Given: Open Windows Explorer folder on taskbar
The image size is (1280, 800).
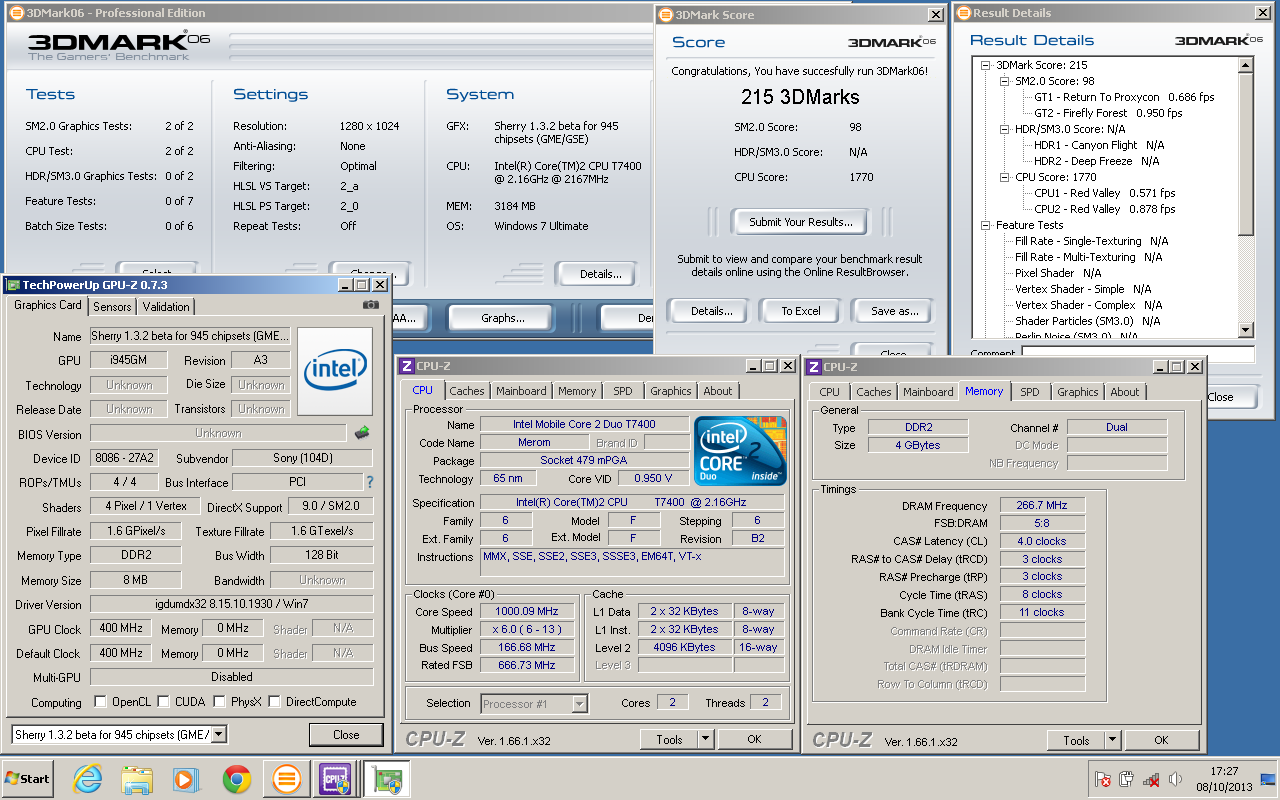Looking at the screenshot, I should (x=137, y=779).
